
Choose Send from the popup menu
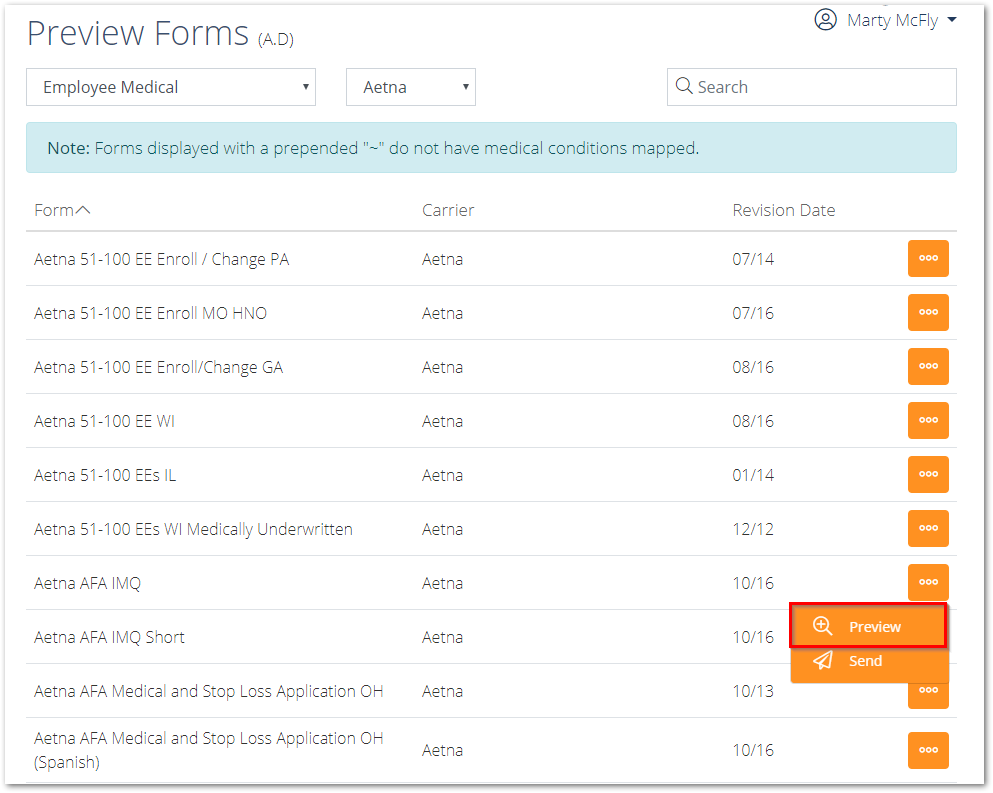[x=868, y=662]
